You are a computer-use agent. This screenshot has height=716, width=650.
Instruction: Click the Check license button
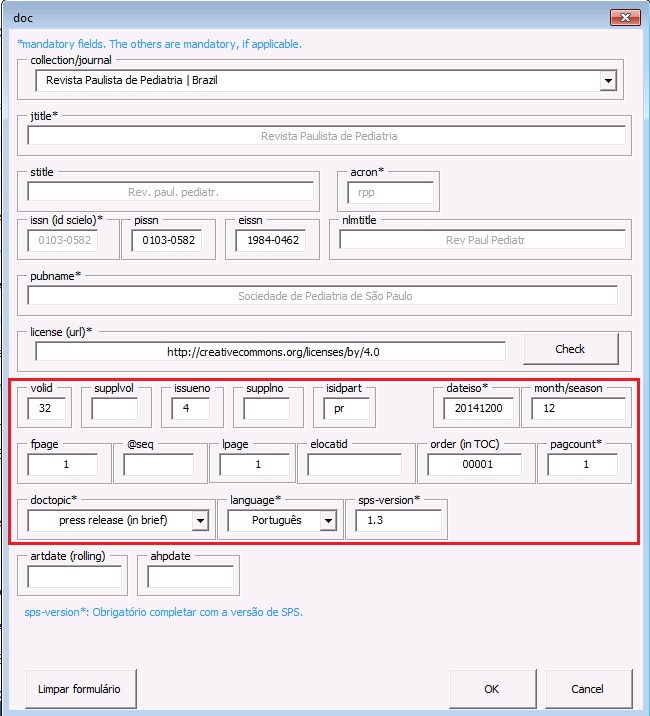tap(569, 349)
